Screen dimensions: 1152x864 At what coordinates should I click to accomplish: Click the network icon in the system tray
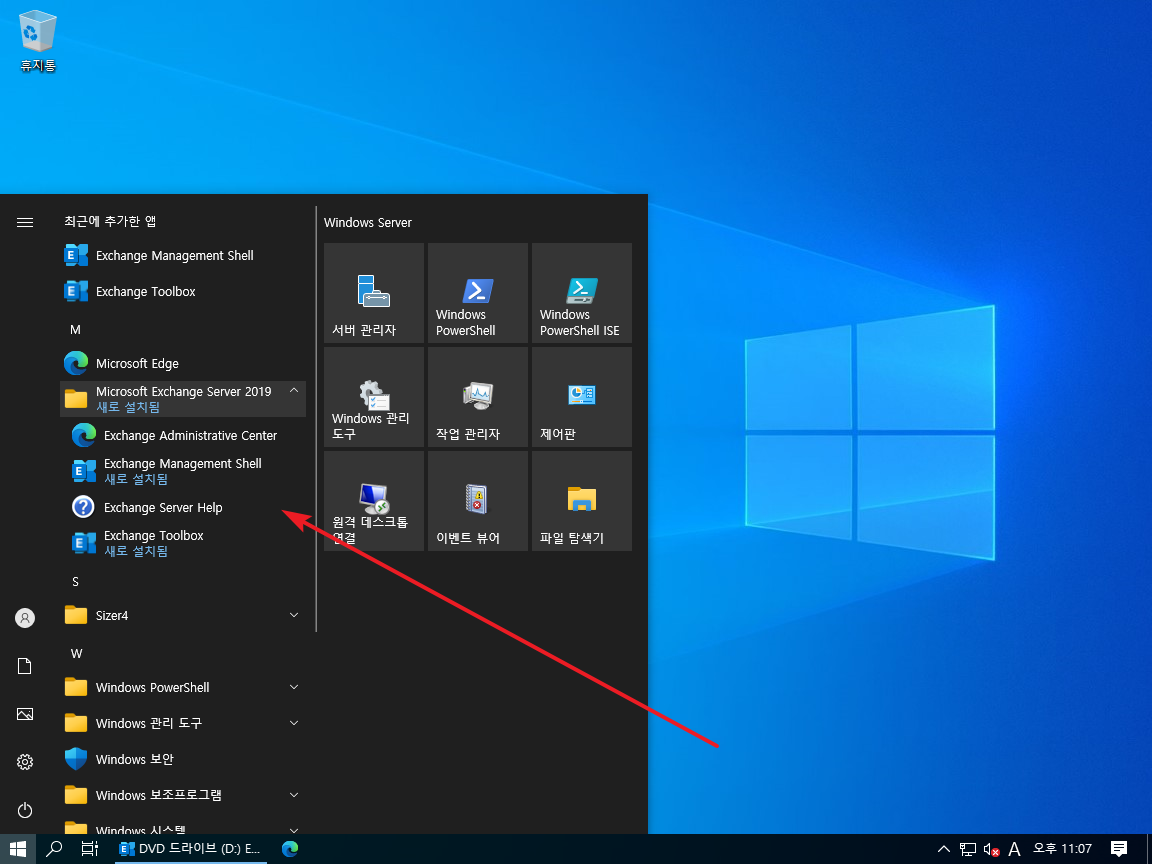pyautogui.click(x=968, y=849)
